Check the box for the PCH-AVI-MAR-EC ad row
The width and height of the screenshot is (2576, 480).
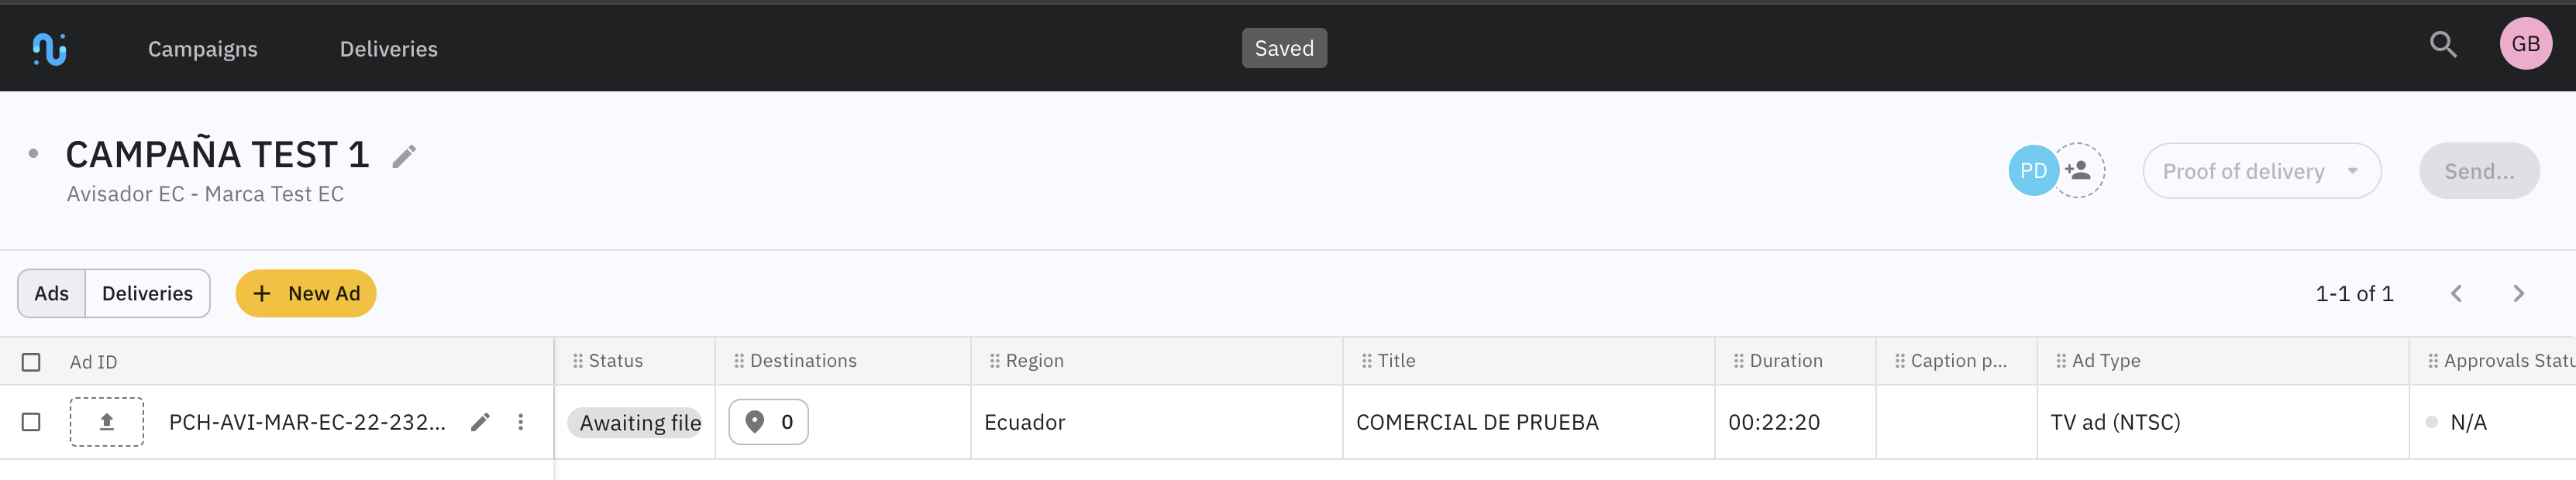[x=31, y=422]
